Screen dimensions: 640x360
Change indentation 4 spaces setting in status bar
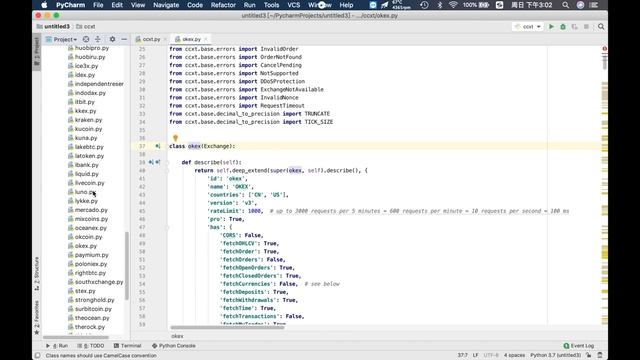(514, 355)
